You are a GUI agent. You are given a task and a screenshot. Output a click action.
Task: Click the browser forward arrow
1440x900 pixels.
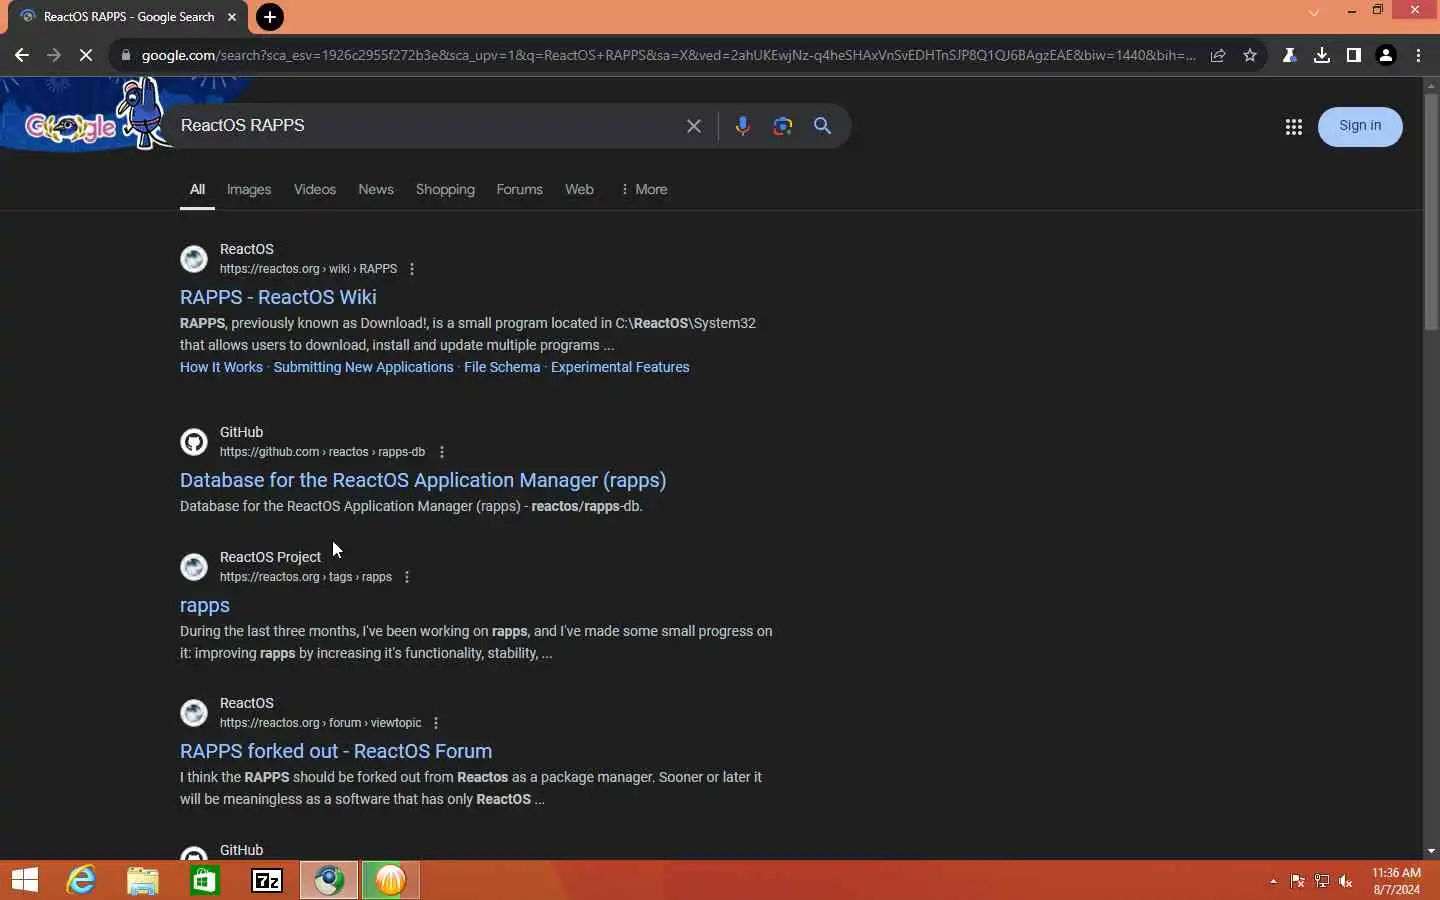pyautogui.click(x=54, y=56)
